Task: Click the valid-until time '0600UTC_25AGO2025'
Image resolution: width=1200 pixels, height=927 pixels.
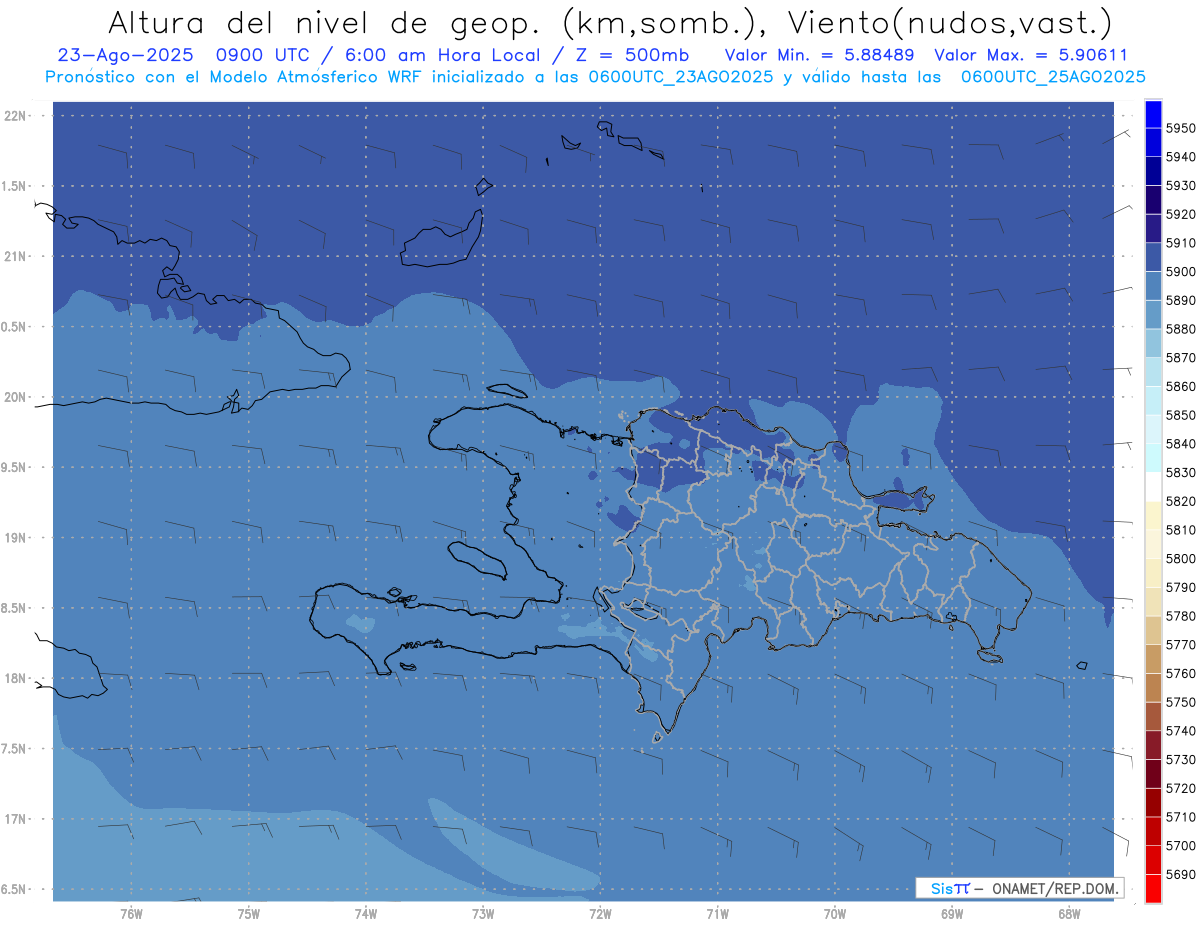Action: [1053, 77]
